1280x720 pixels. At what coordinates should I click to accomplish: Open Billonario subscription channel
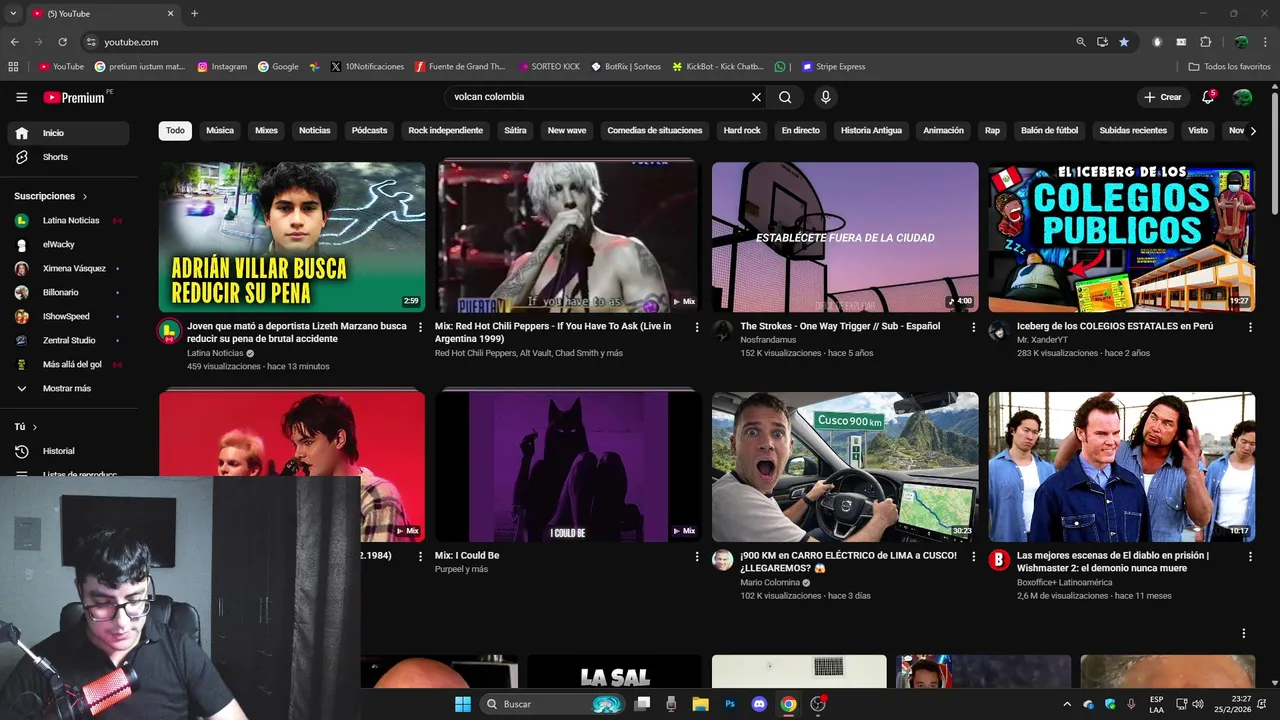click(68, 292)
